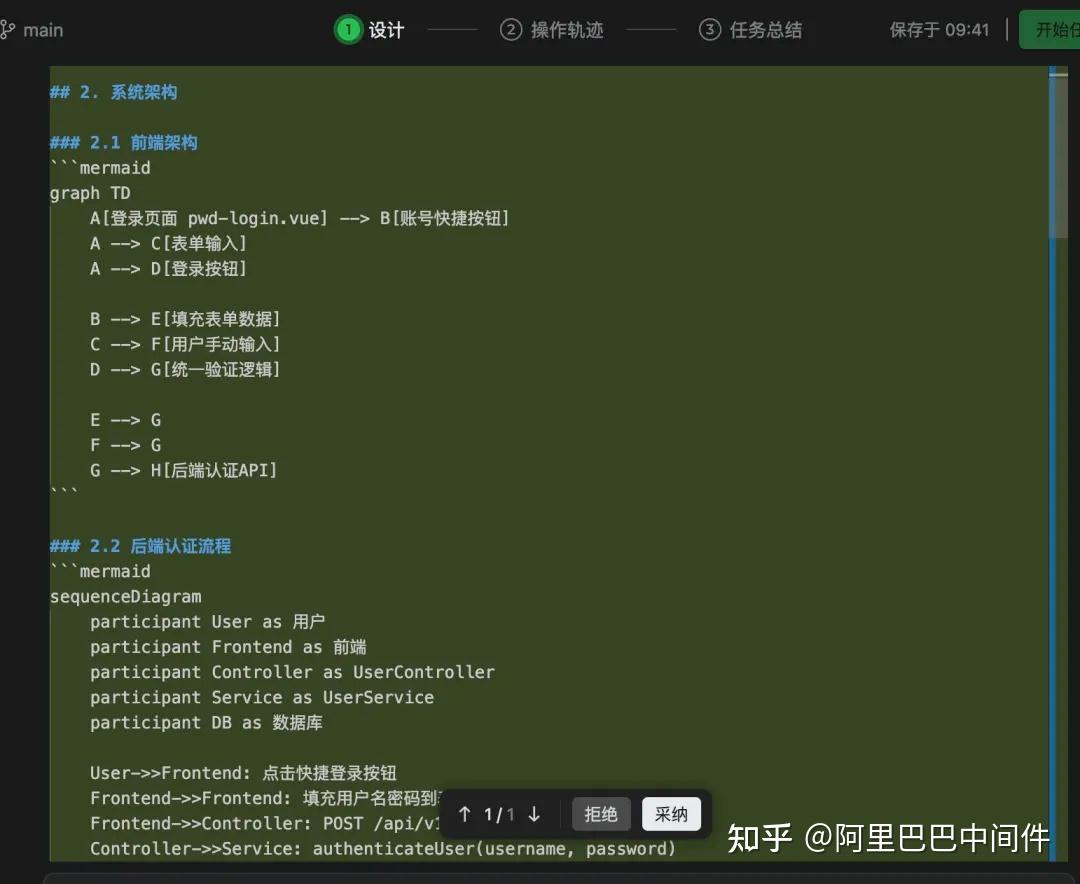Click the up arrow to jump to previous change
This screenshot has height=884, width=1080.
466,814
